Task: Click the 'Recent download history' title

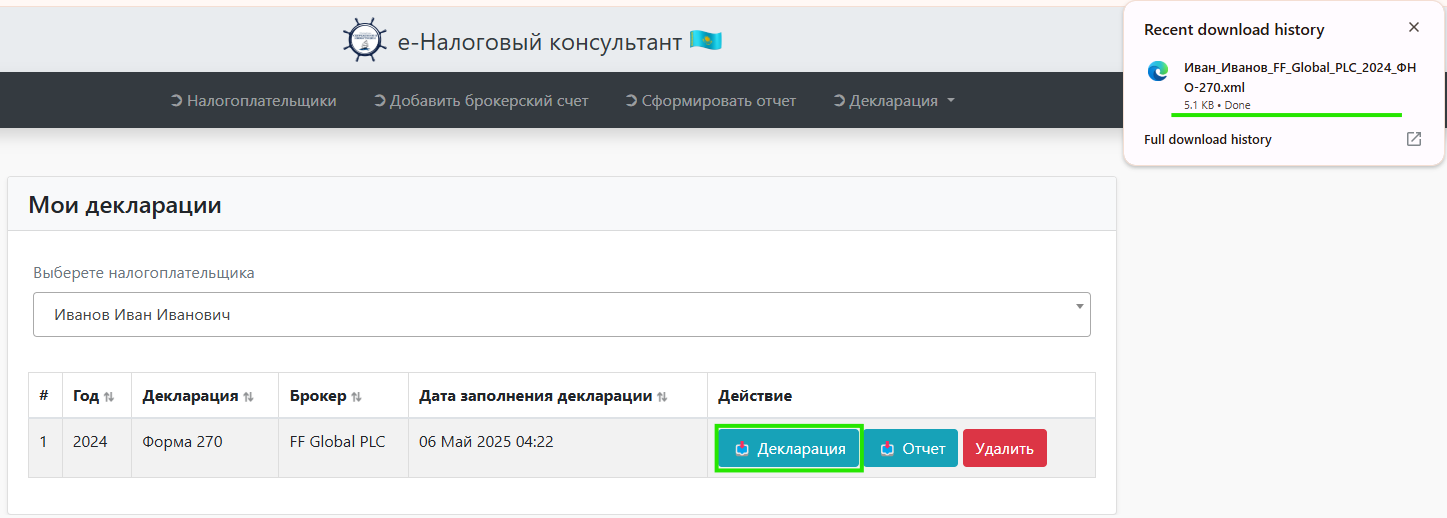Action: pos(1234,30)
